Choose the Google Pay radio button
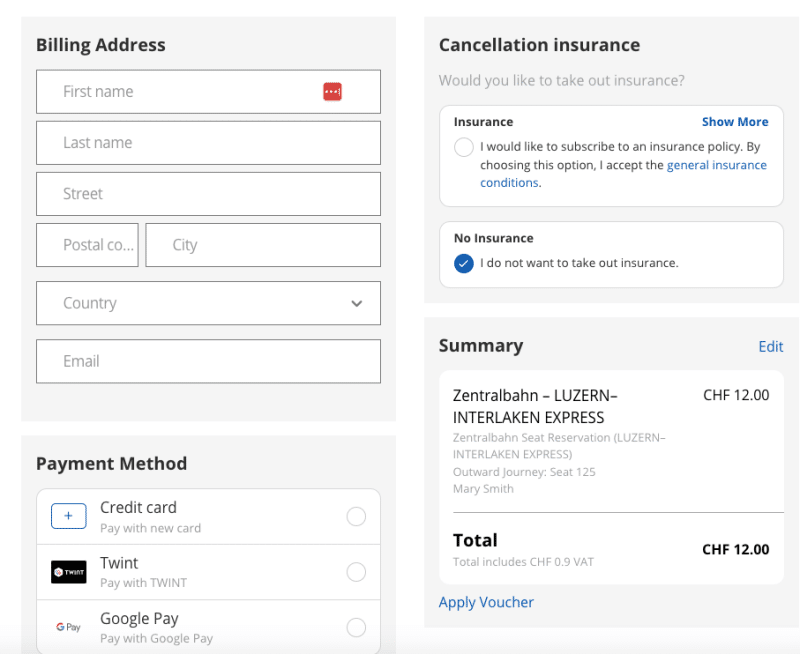The width and height of the screenshot is (800, 654). 356,627
